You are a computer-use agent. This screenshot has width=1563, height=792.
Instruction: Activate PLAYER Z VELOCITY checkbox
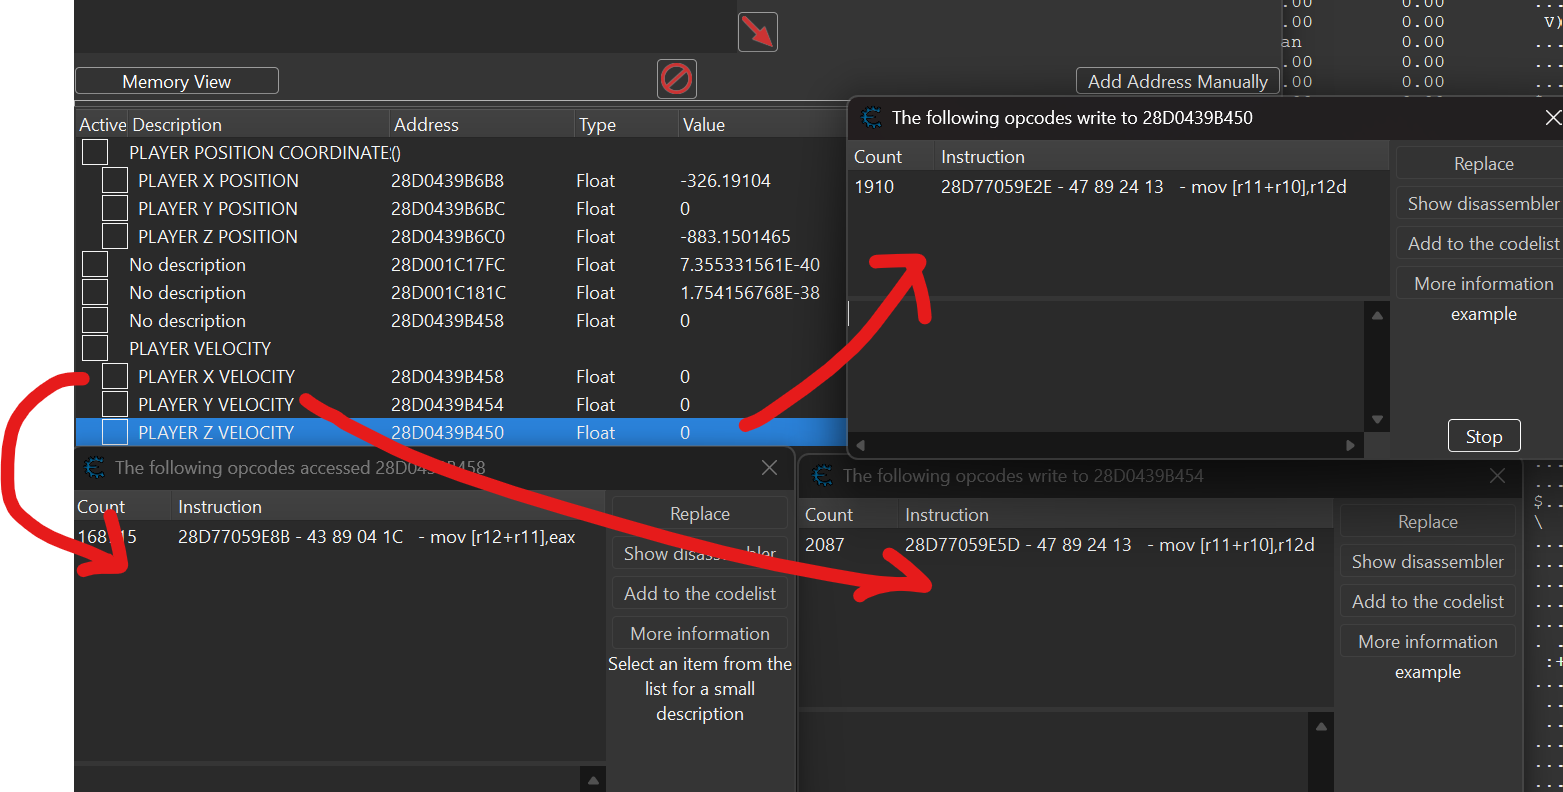[115, 432]
